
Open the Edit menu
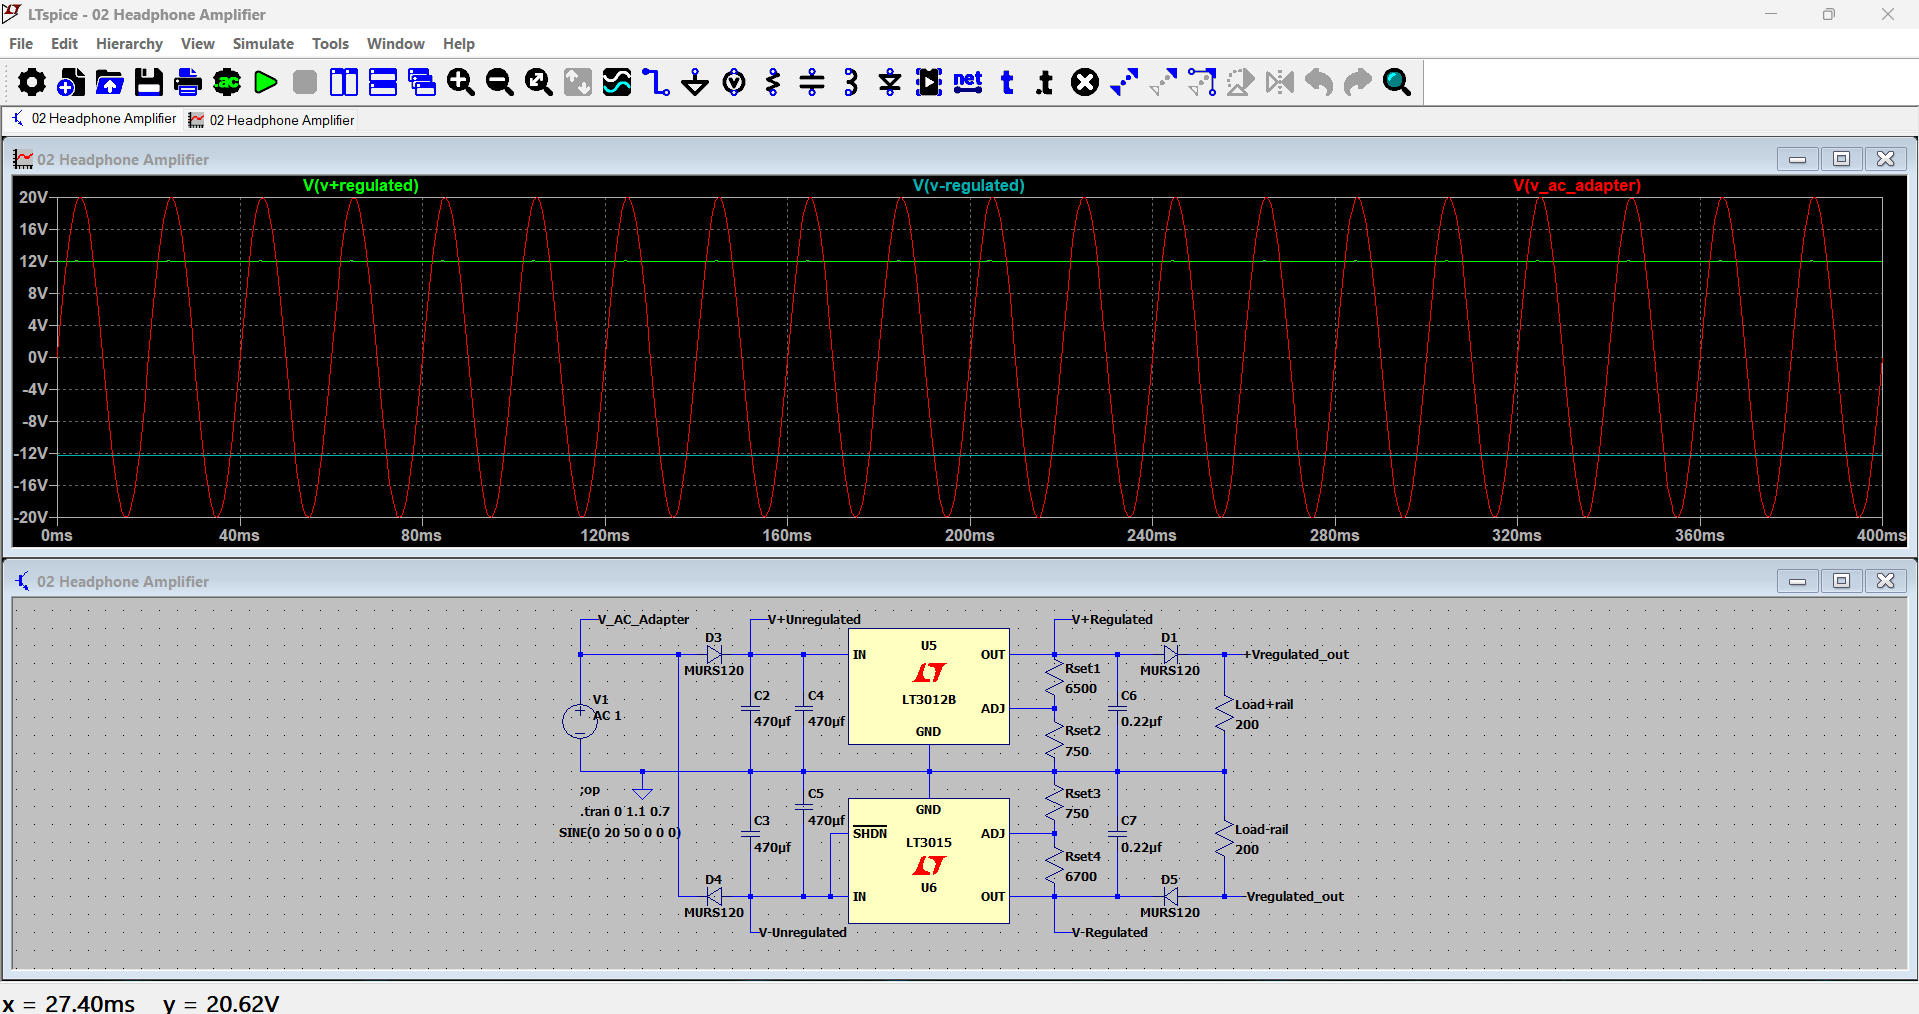(x=64, y=44)
